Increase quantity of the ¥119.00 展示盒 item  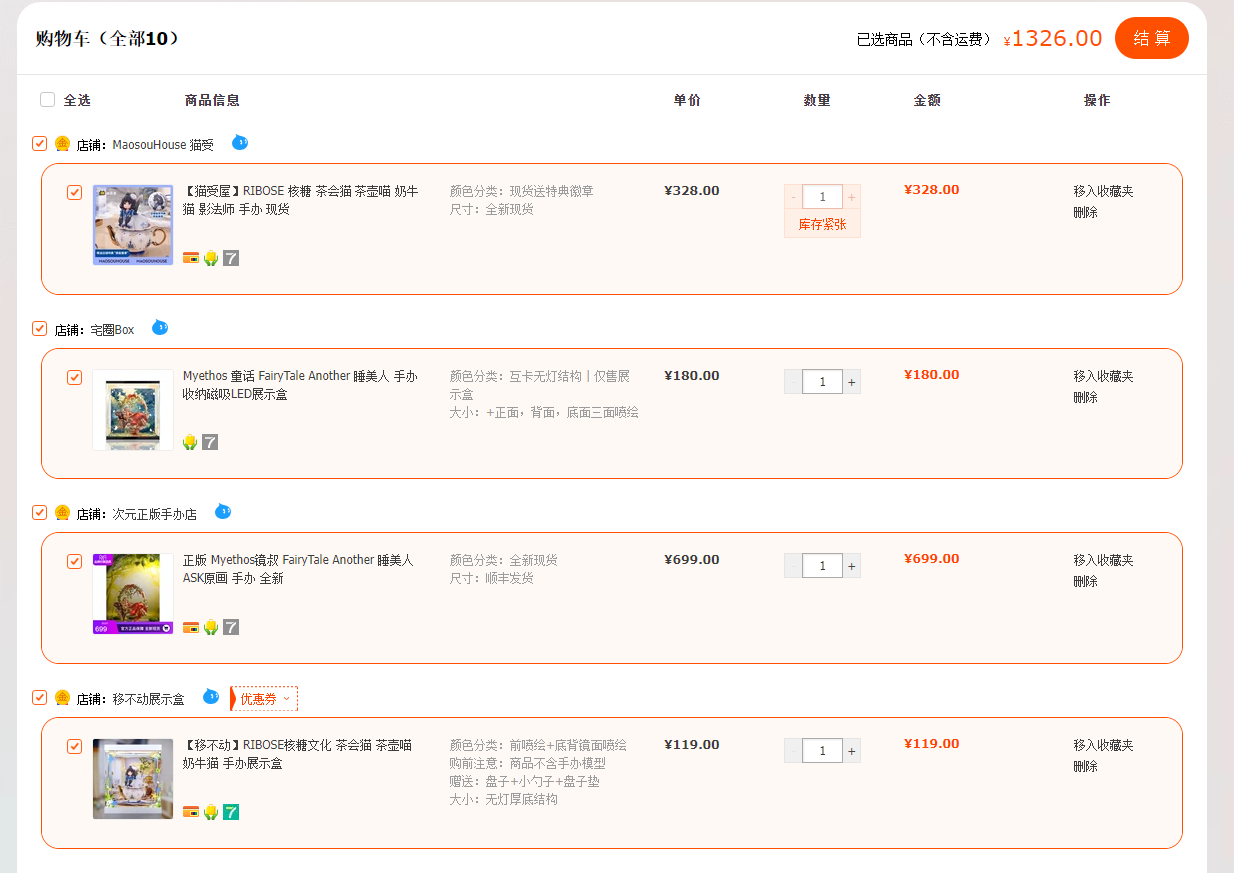[x=852, y=751]
